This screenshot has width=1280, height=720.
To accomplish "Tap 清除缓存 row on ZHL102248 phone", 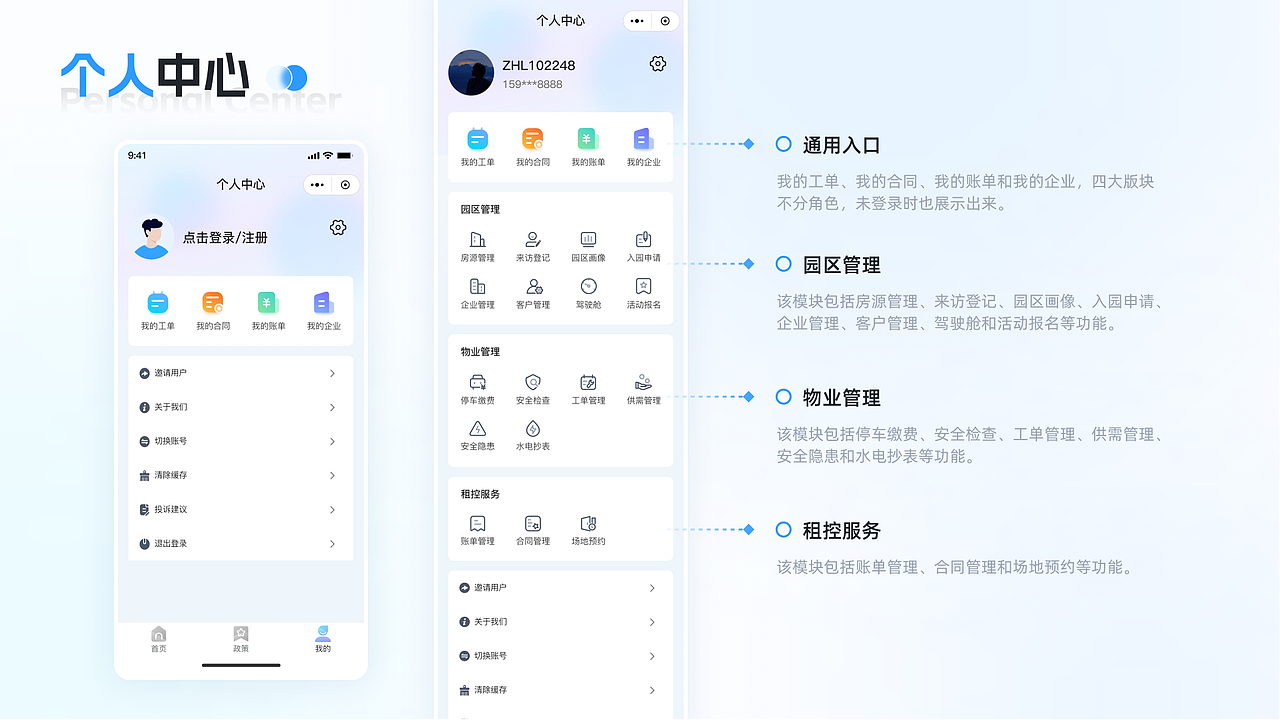I will (x=560, y=690).
